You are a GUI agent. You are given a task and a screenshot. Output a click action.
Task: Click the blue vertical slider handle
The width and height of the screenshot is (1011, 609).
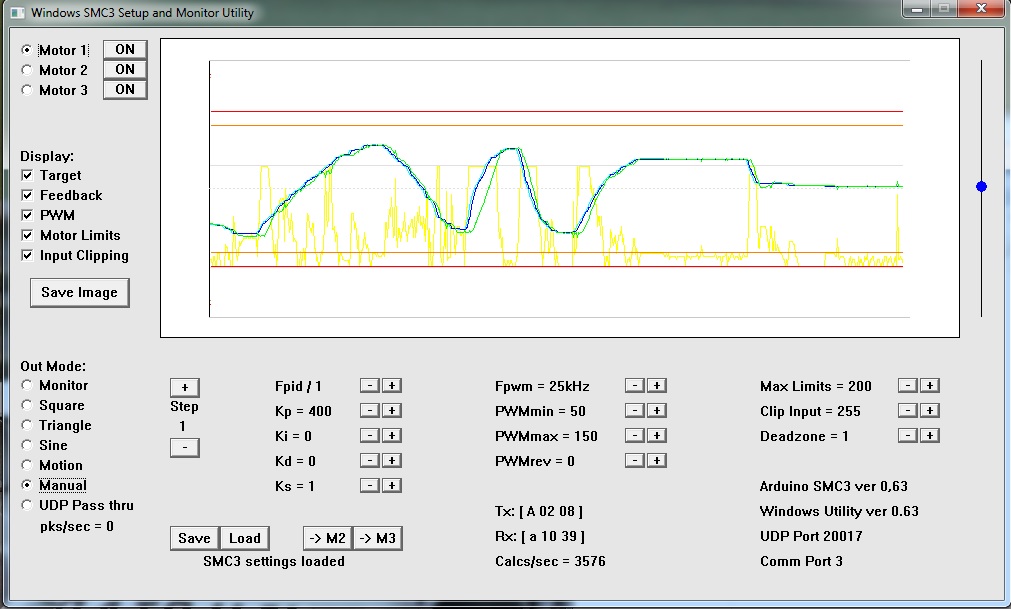click(x=981, y=187)
